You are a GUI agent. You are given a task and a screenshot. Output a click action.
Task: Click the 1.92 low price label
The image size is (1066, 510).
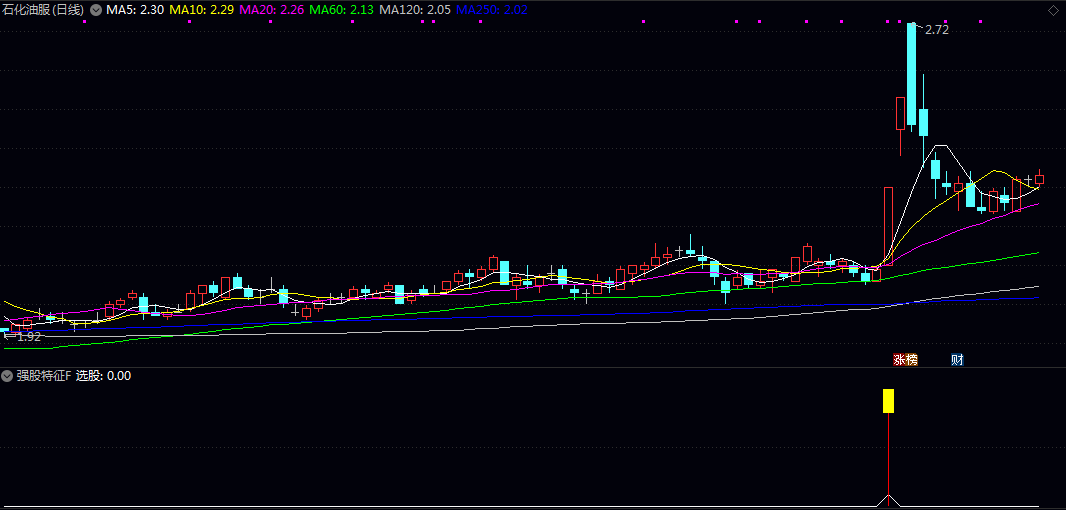[x=29, y=337]
